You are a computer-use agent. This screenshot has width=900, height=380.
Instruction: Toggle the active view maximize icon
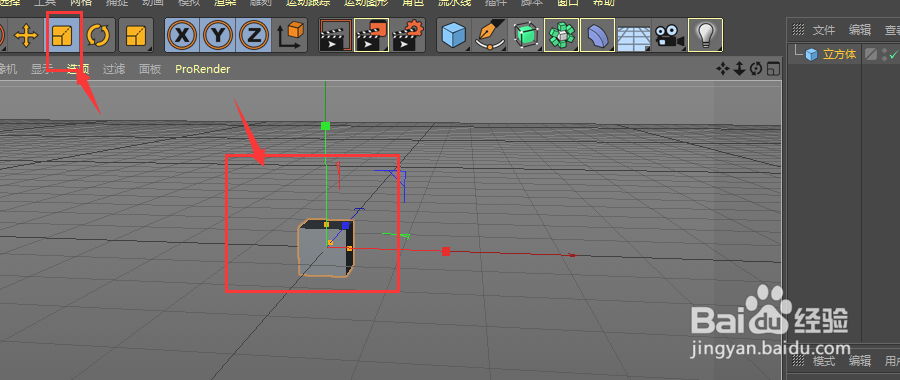point(774,69)
